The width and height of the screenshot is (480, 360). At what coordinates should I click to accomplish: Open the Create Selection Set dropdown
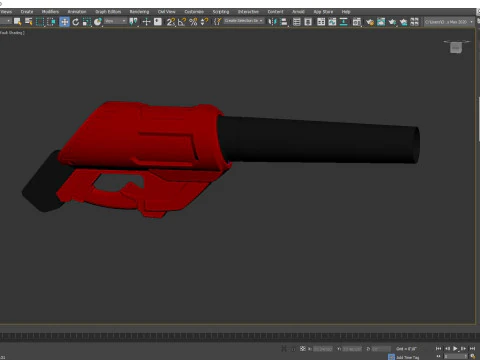(244, 21)
